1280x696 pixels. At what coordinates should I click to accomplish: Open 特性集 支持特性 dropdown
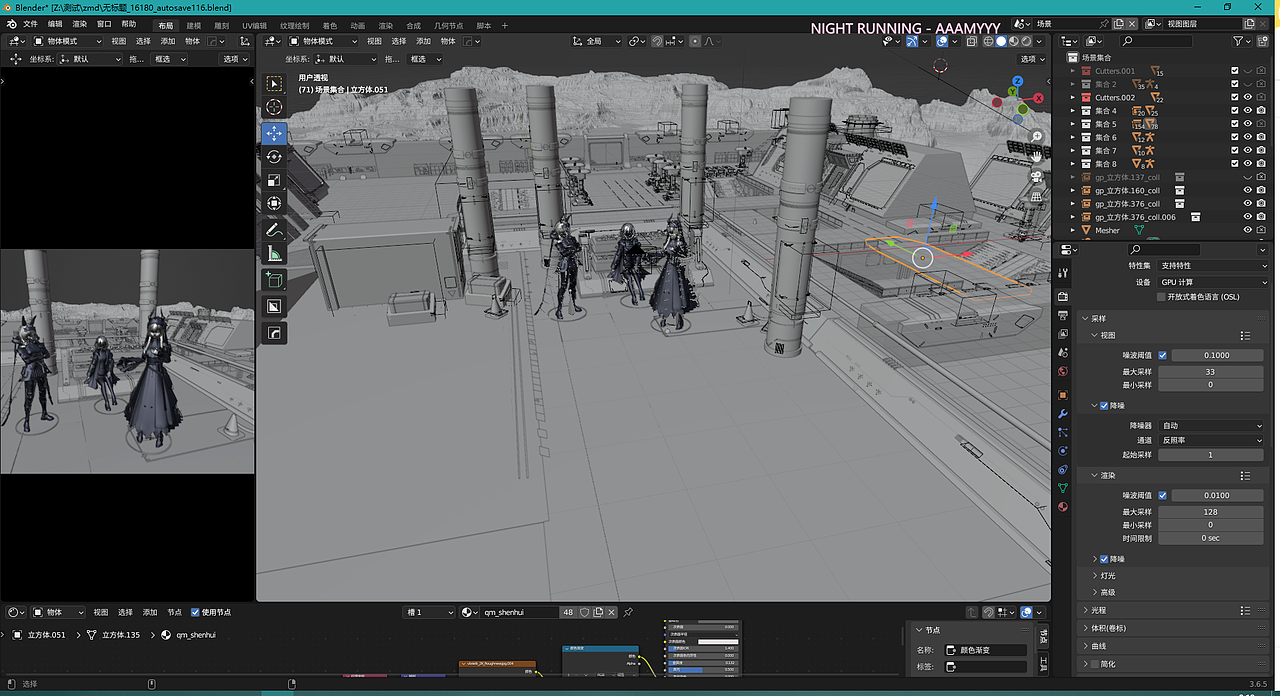click(1213, 266)
